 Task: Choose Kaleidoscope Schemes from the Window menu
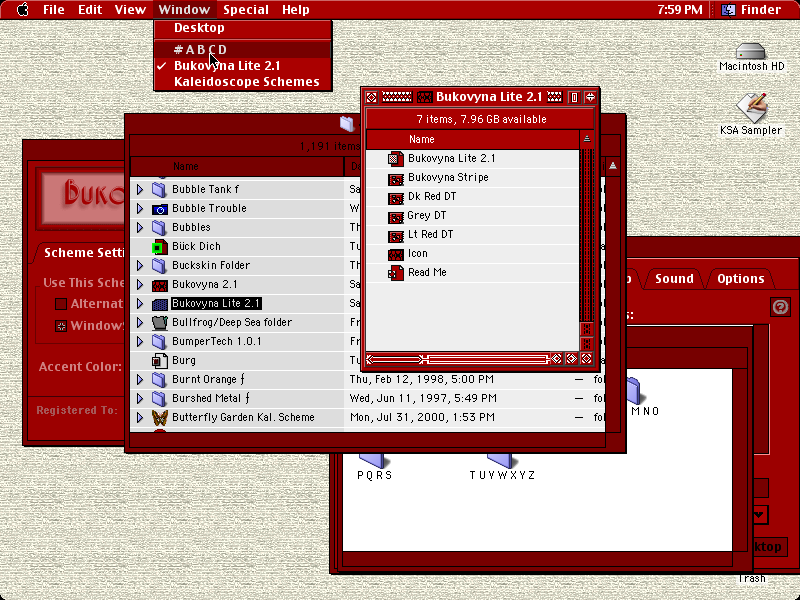[x=243, y=82]
